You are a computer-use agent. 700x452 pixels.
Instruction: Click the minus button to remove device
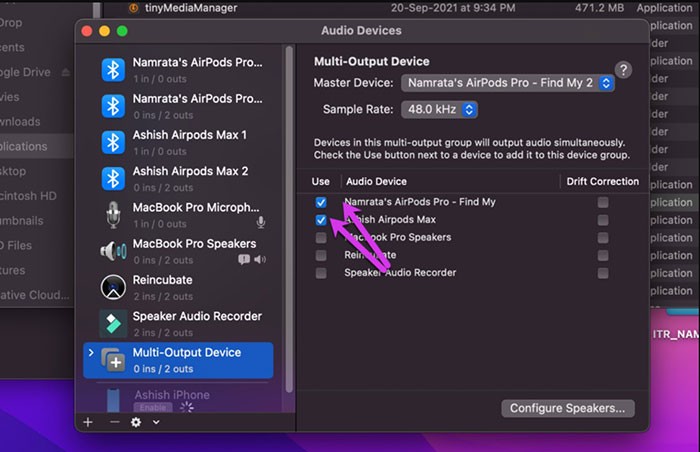coord(114,422)
